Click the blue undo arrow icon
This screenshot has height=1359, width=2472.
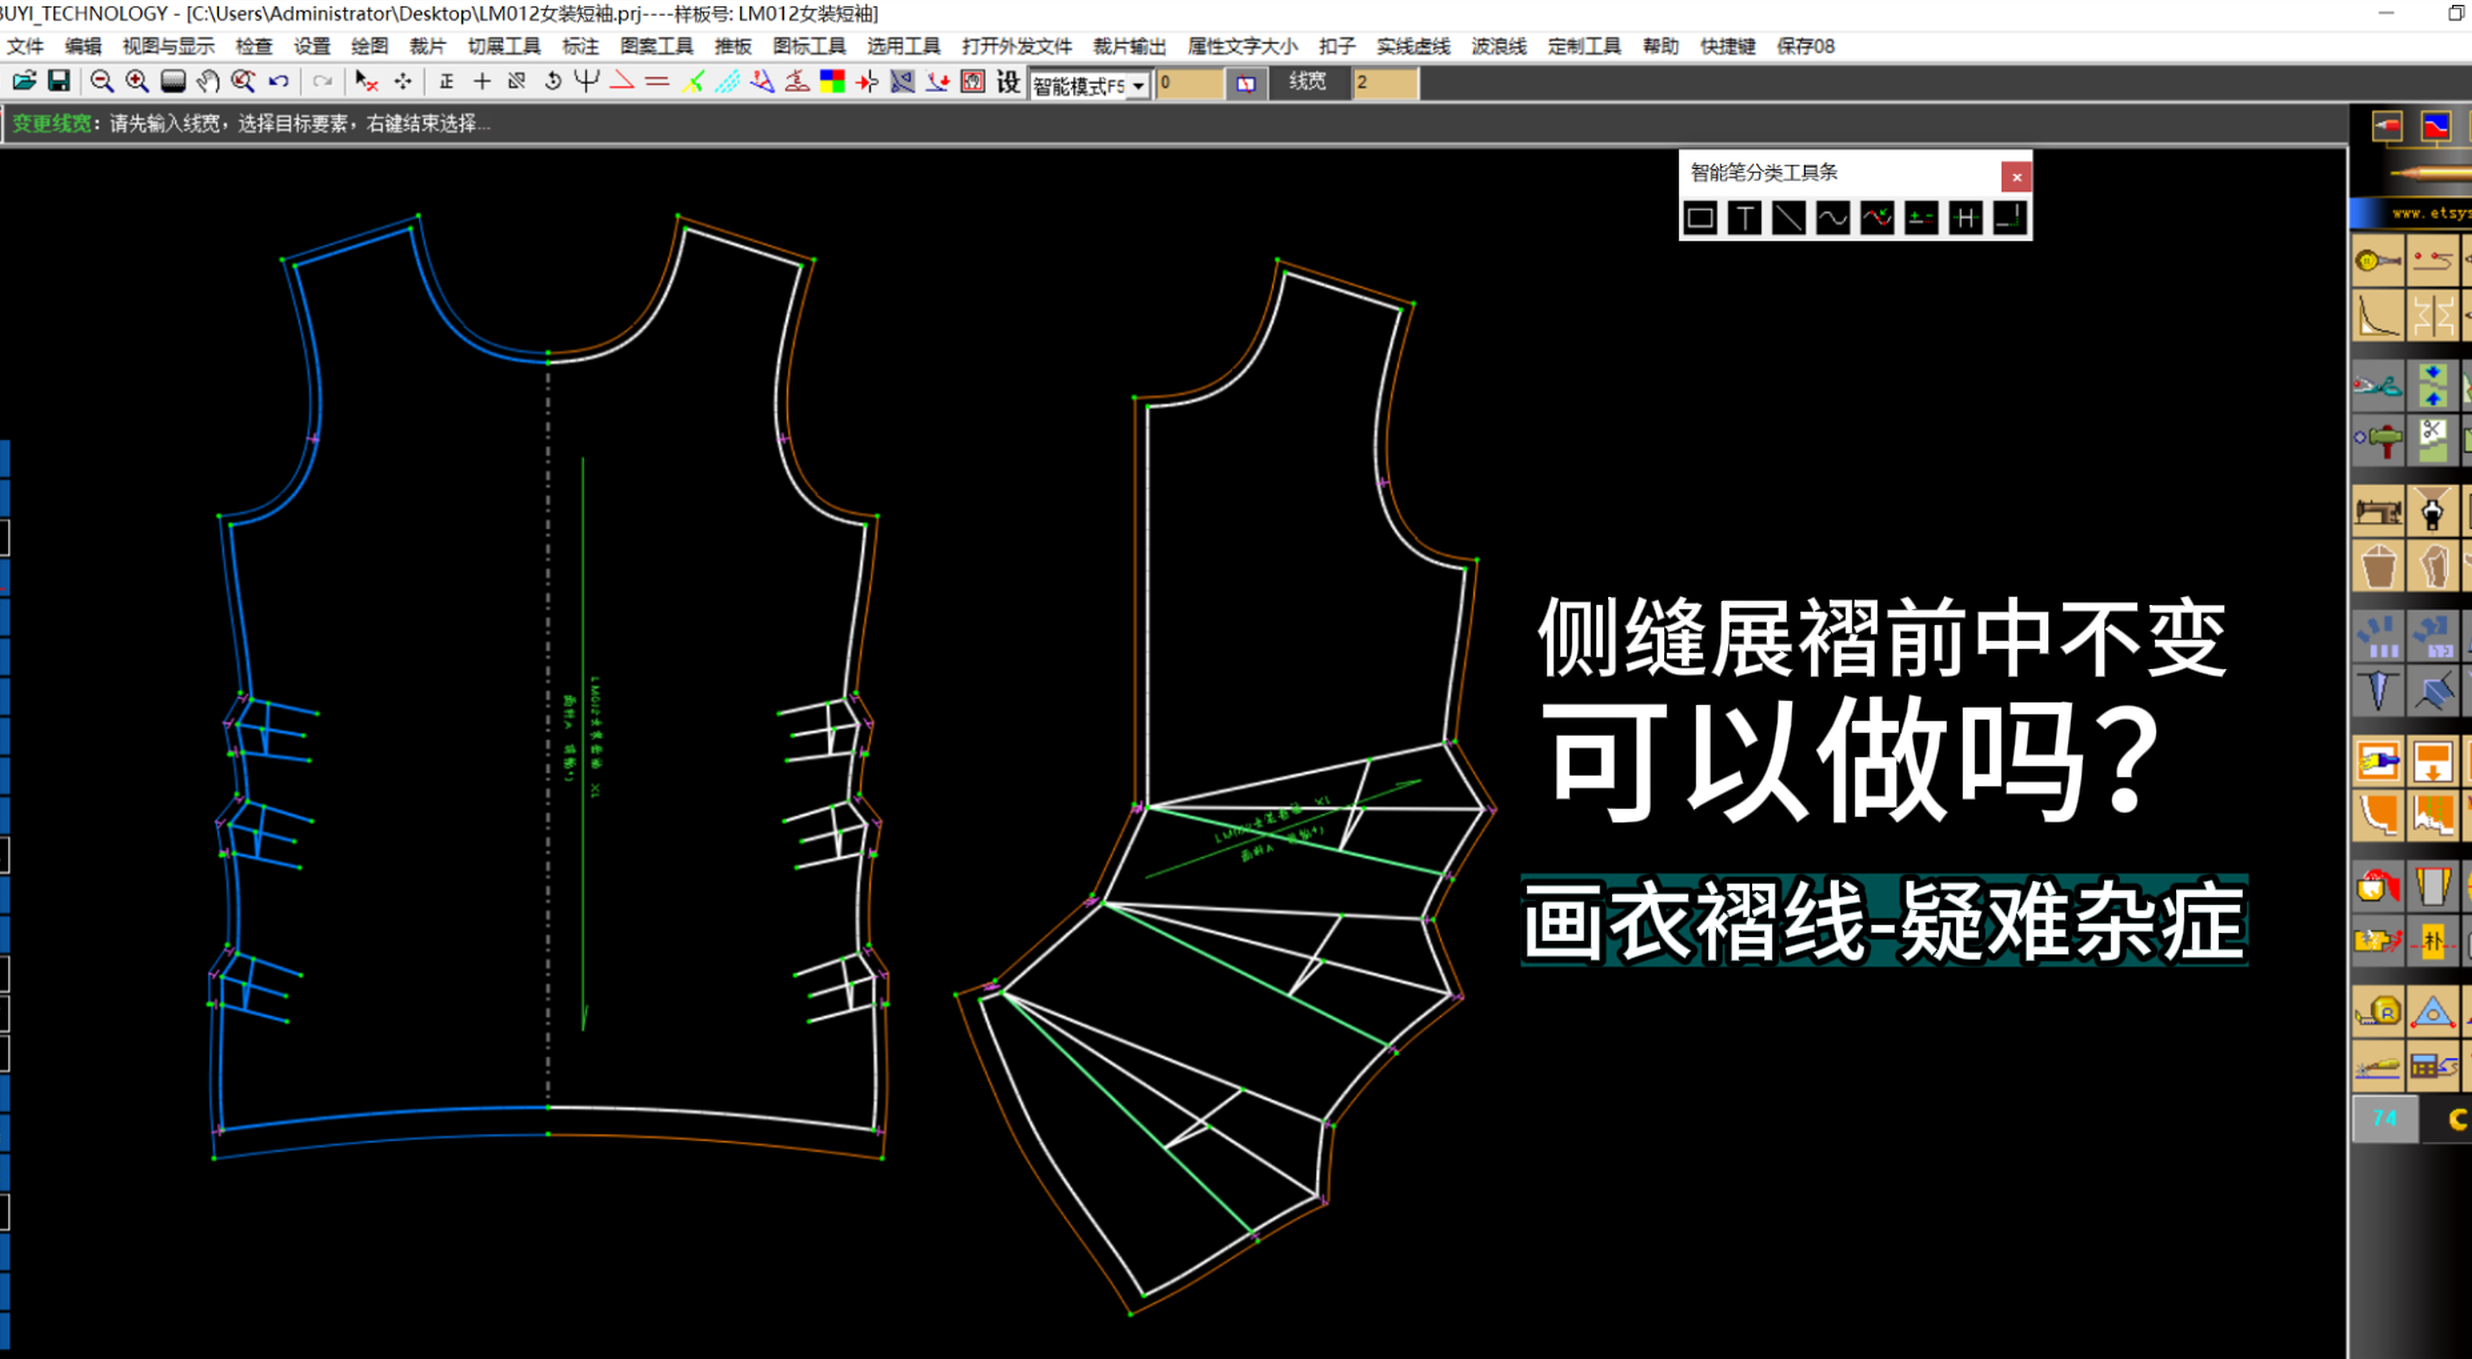[x=279, y=81]
